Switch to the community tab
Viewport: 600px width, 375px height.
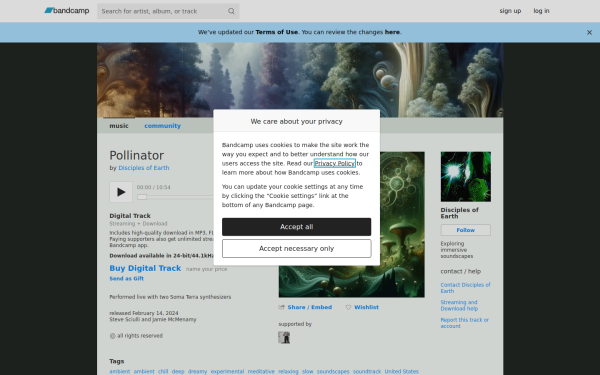pos(162,126)
